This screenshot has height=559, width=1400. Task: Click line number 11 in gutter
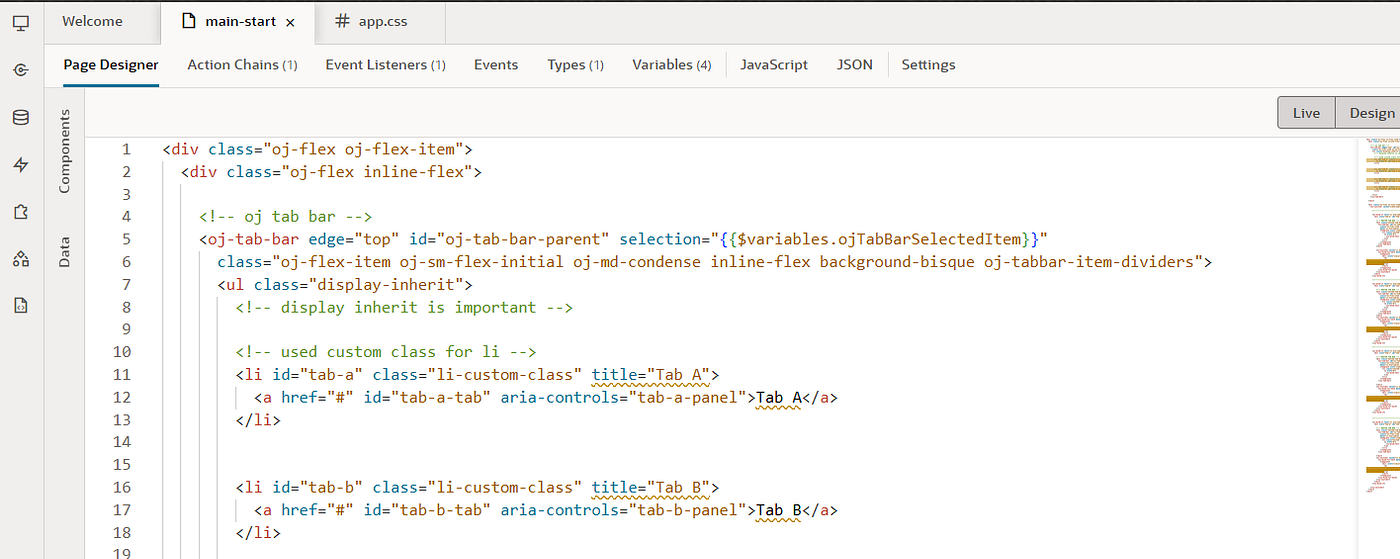[x=122, y=375]
